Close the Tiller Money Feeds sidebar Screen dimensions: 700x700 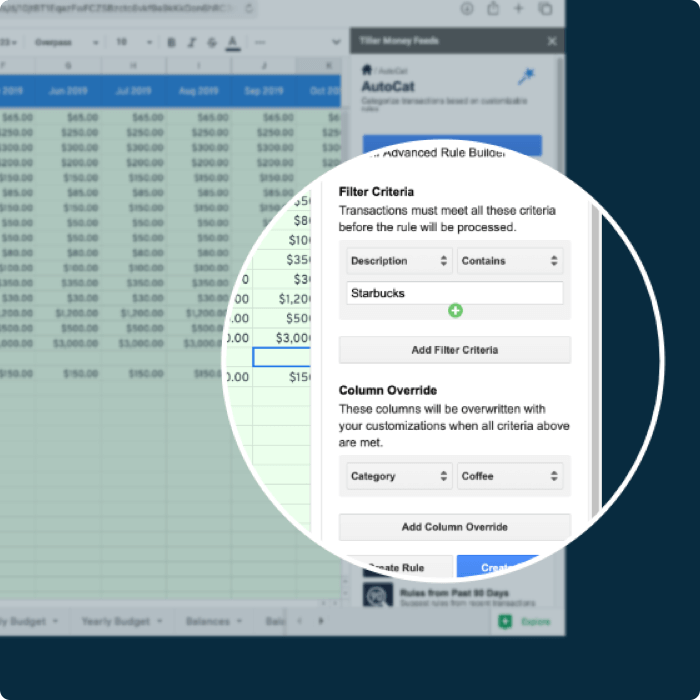pyautogui.click(x=552, y=41)
